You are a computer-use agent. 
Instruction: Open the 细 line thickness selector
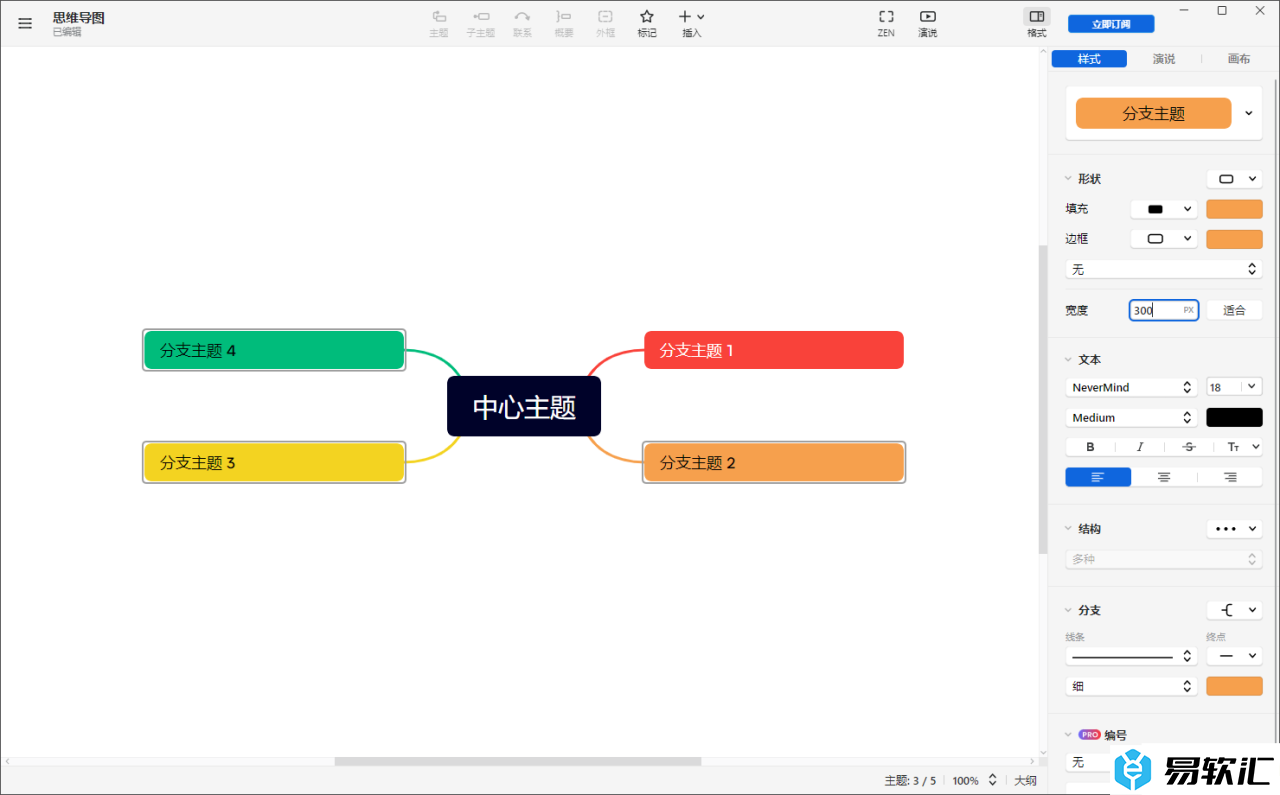click(1132, 686)
